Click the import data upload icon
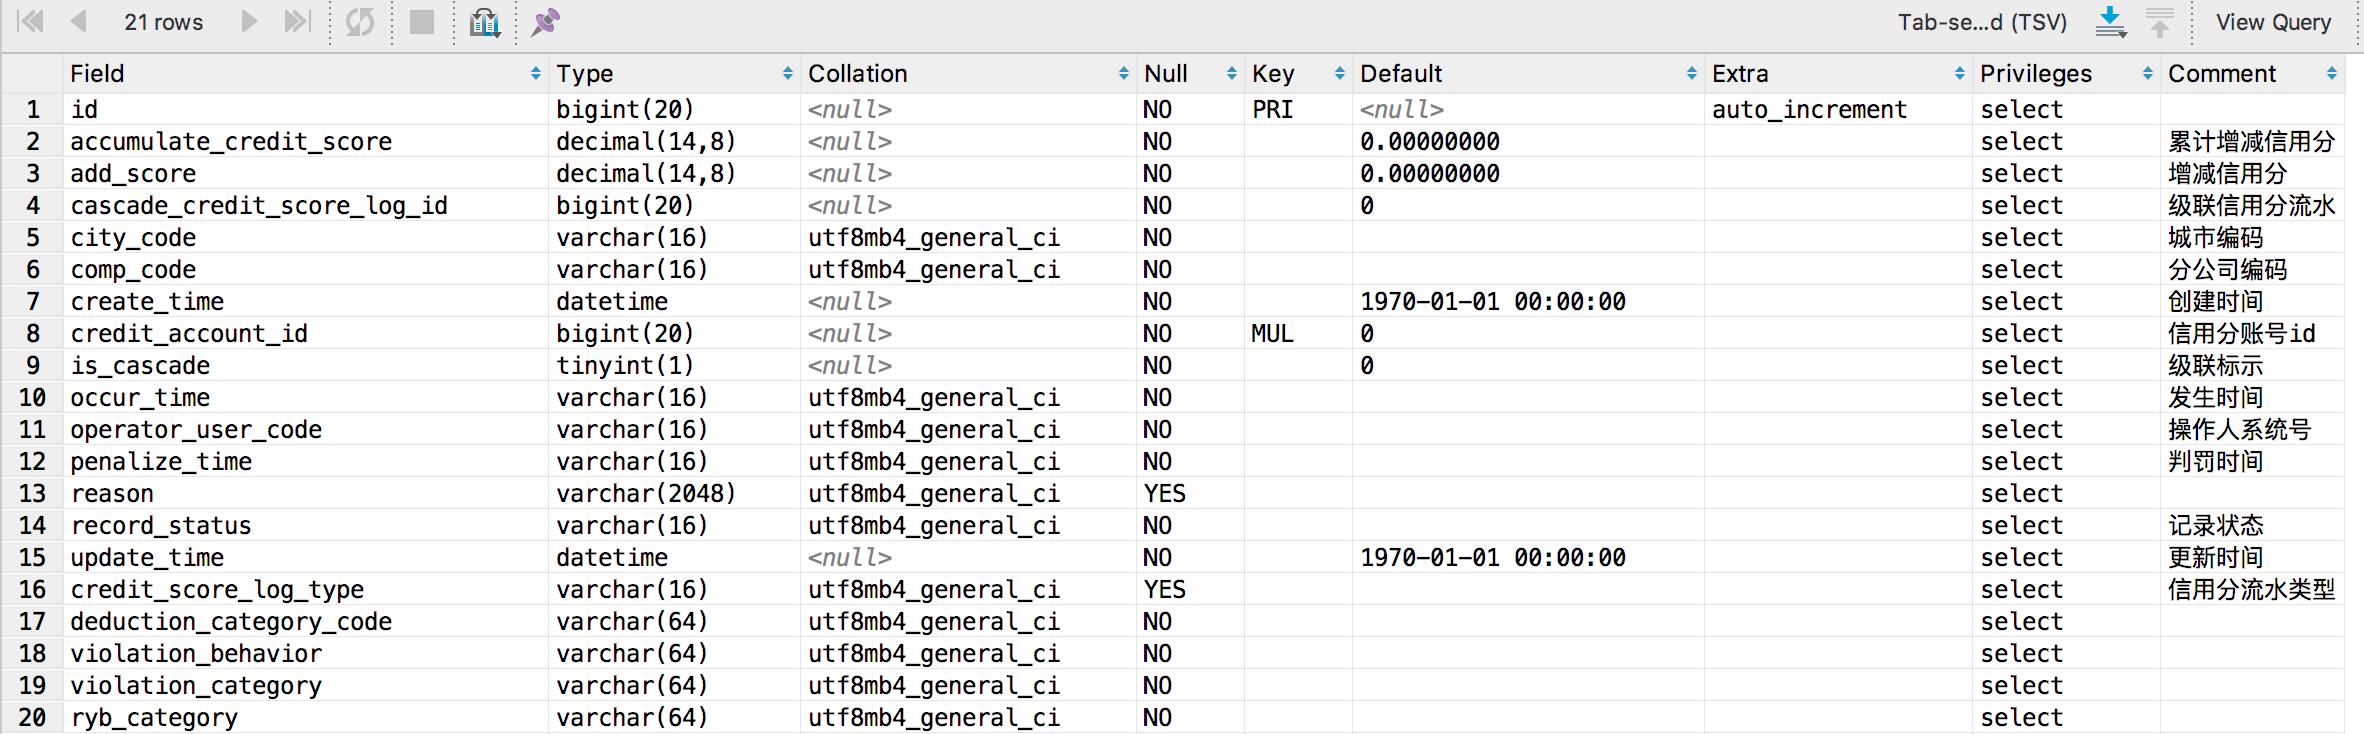 [x=2160, y=22]
